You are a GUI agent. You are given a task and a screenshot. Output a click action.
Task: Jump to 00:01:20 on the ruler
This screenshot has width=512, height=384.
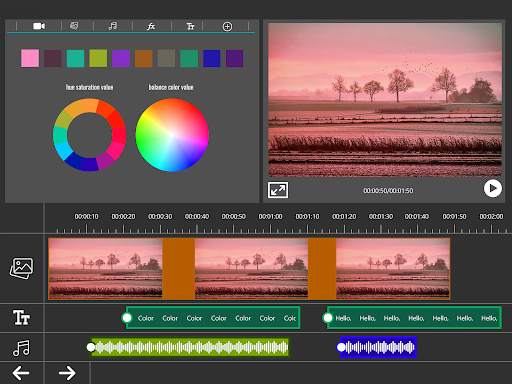coord(344,217)
